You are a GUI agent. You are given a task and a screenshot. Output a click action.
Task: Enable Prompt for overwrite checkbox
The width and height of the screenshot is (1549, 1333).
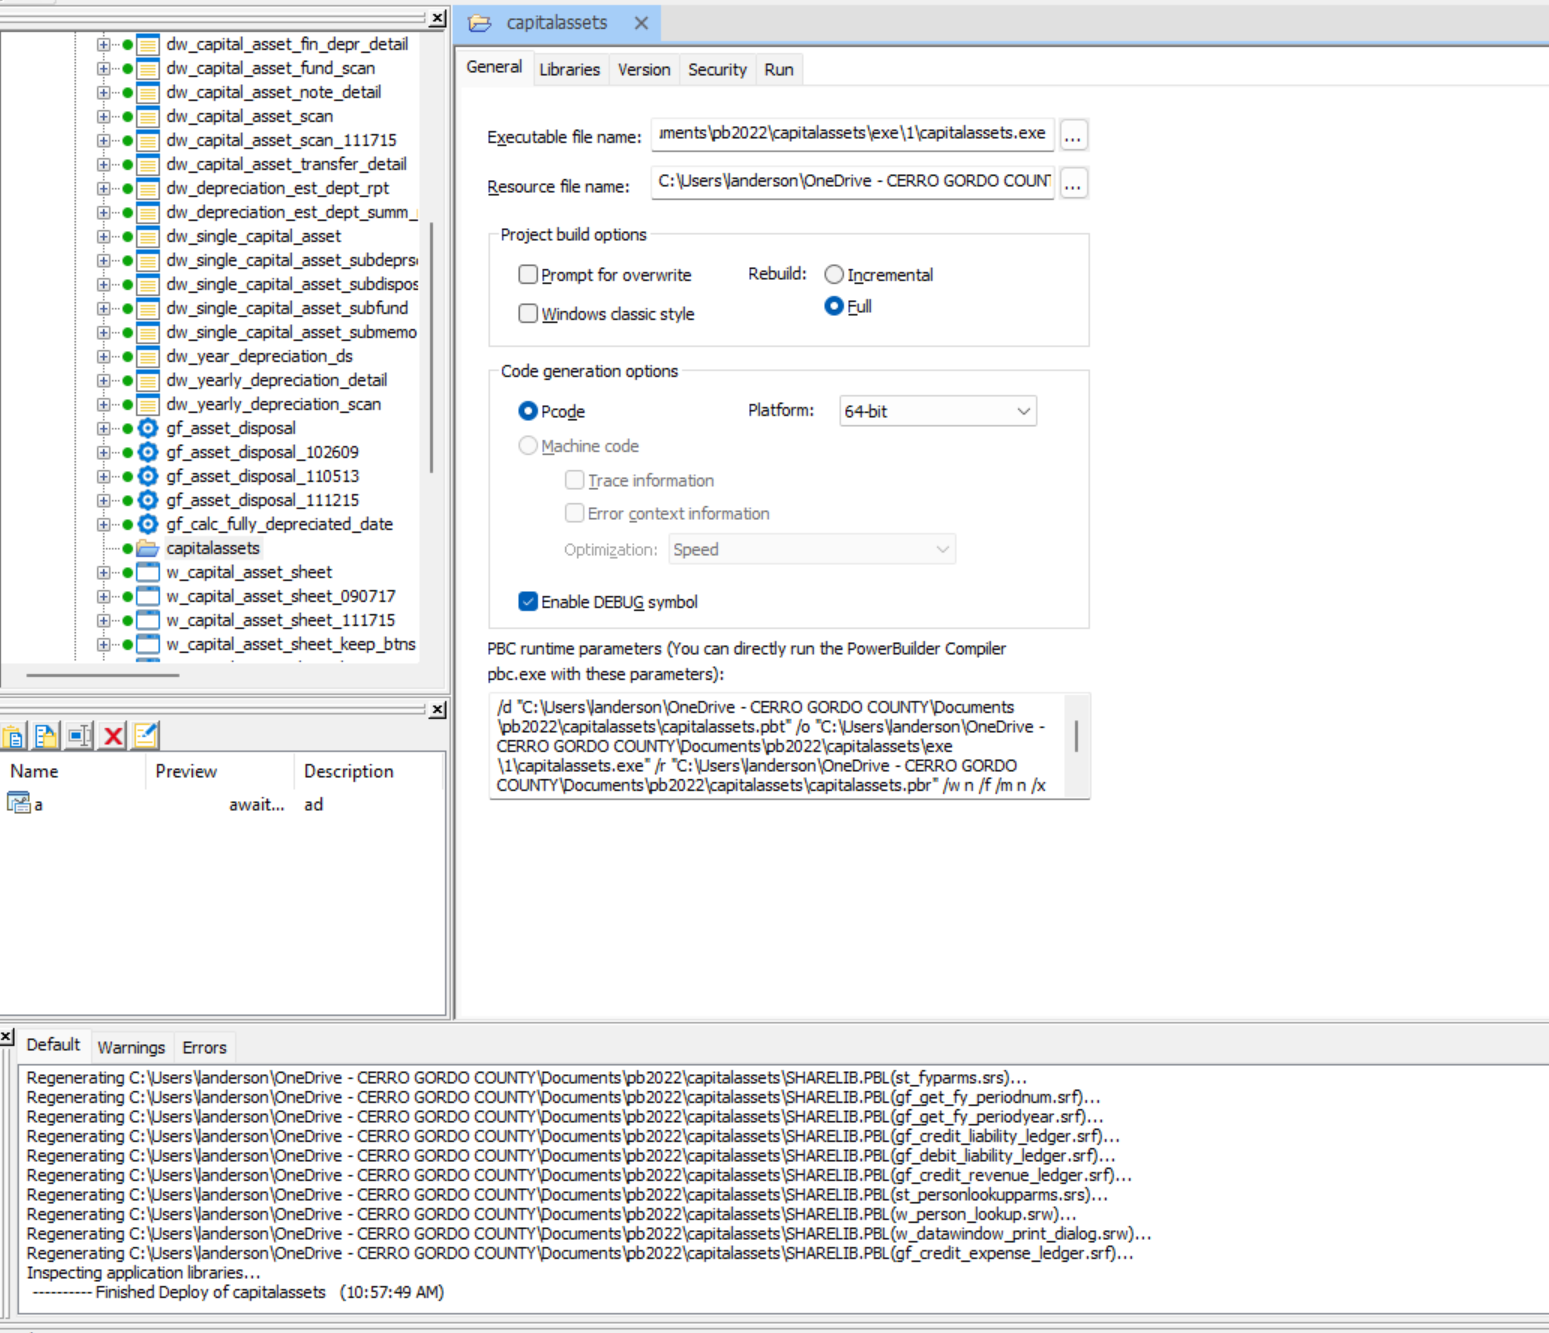pos(528,274)
